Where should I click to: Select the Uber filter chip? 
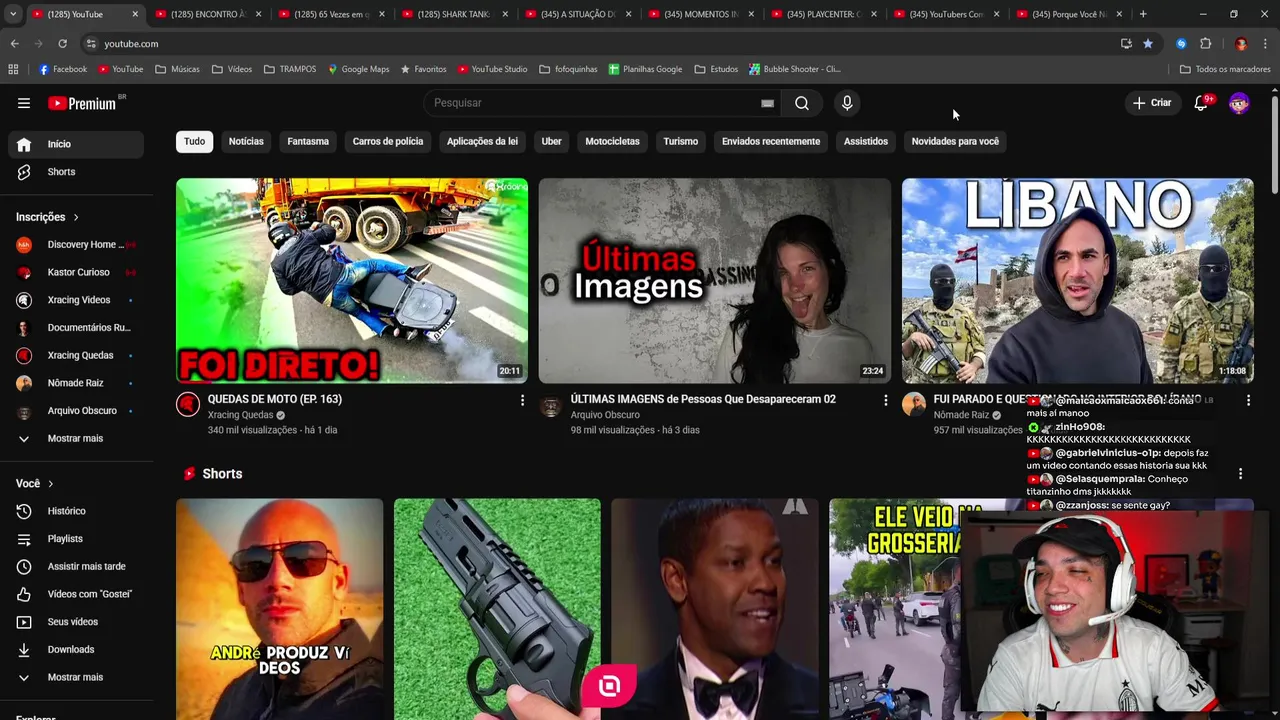551,141
